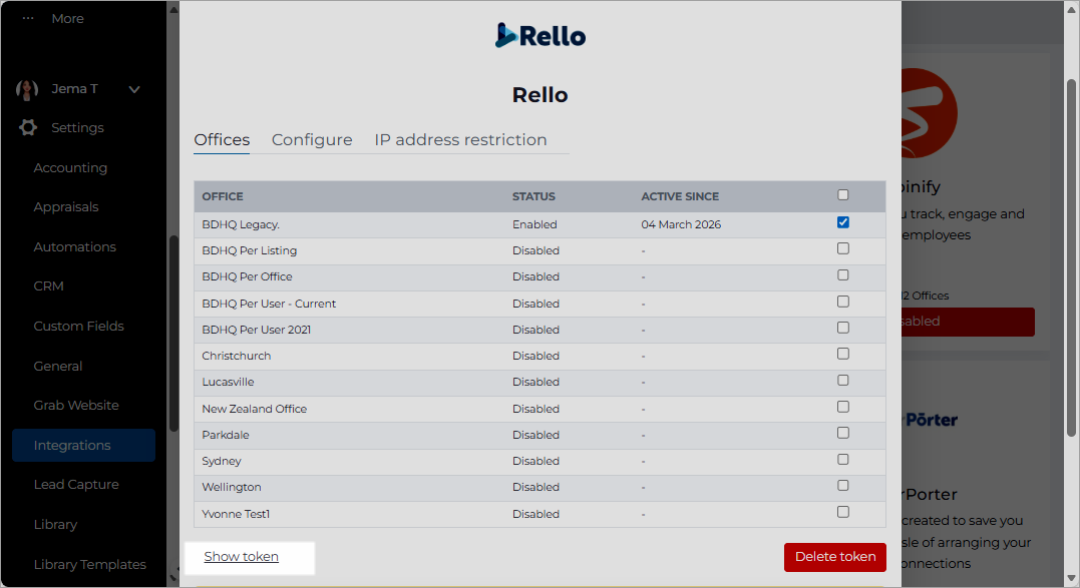Screen dimensions: 1080x588
Task: Expand the Jema T user dropdown arrow
Action: coord(134,89)
